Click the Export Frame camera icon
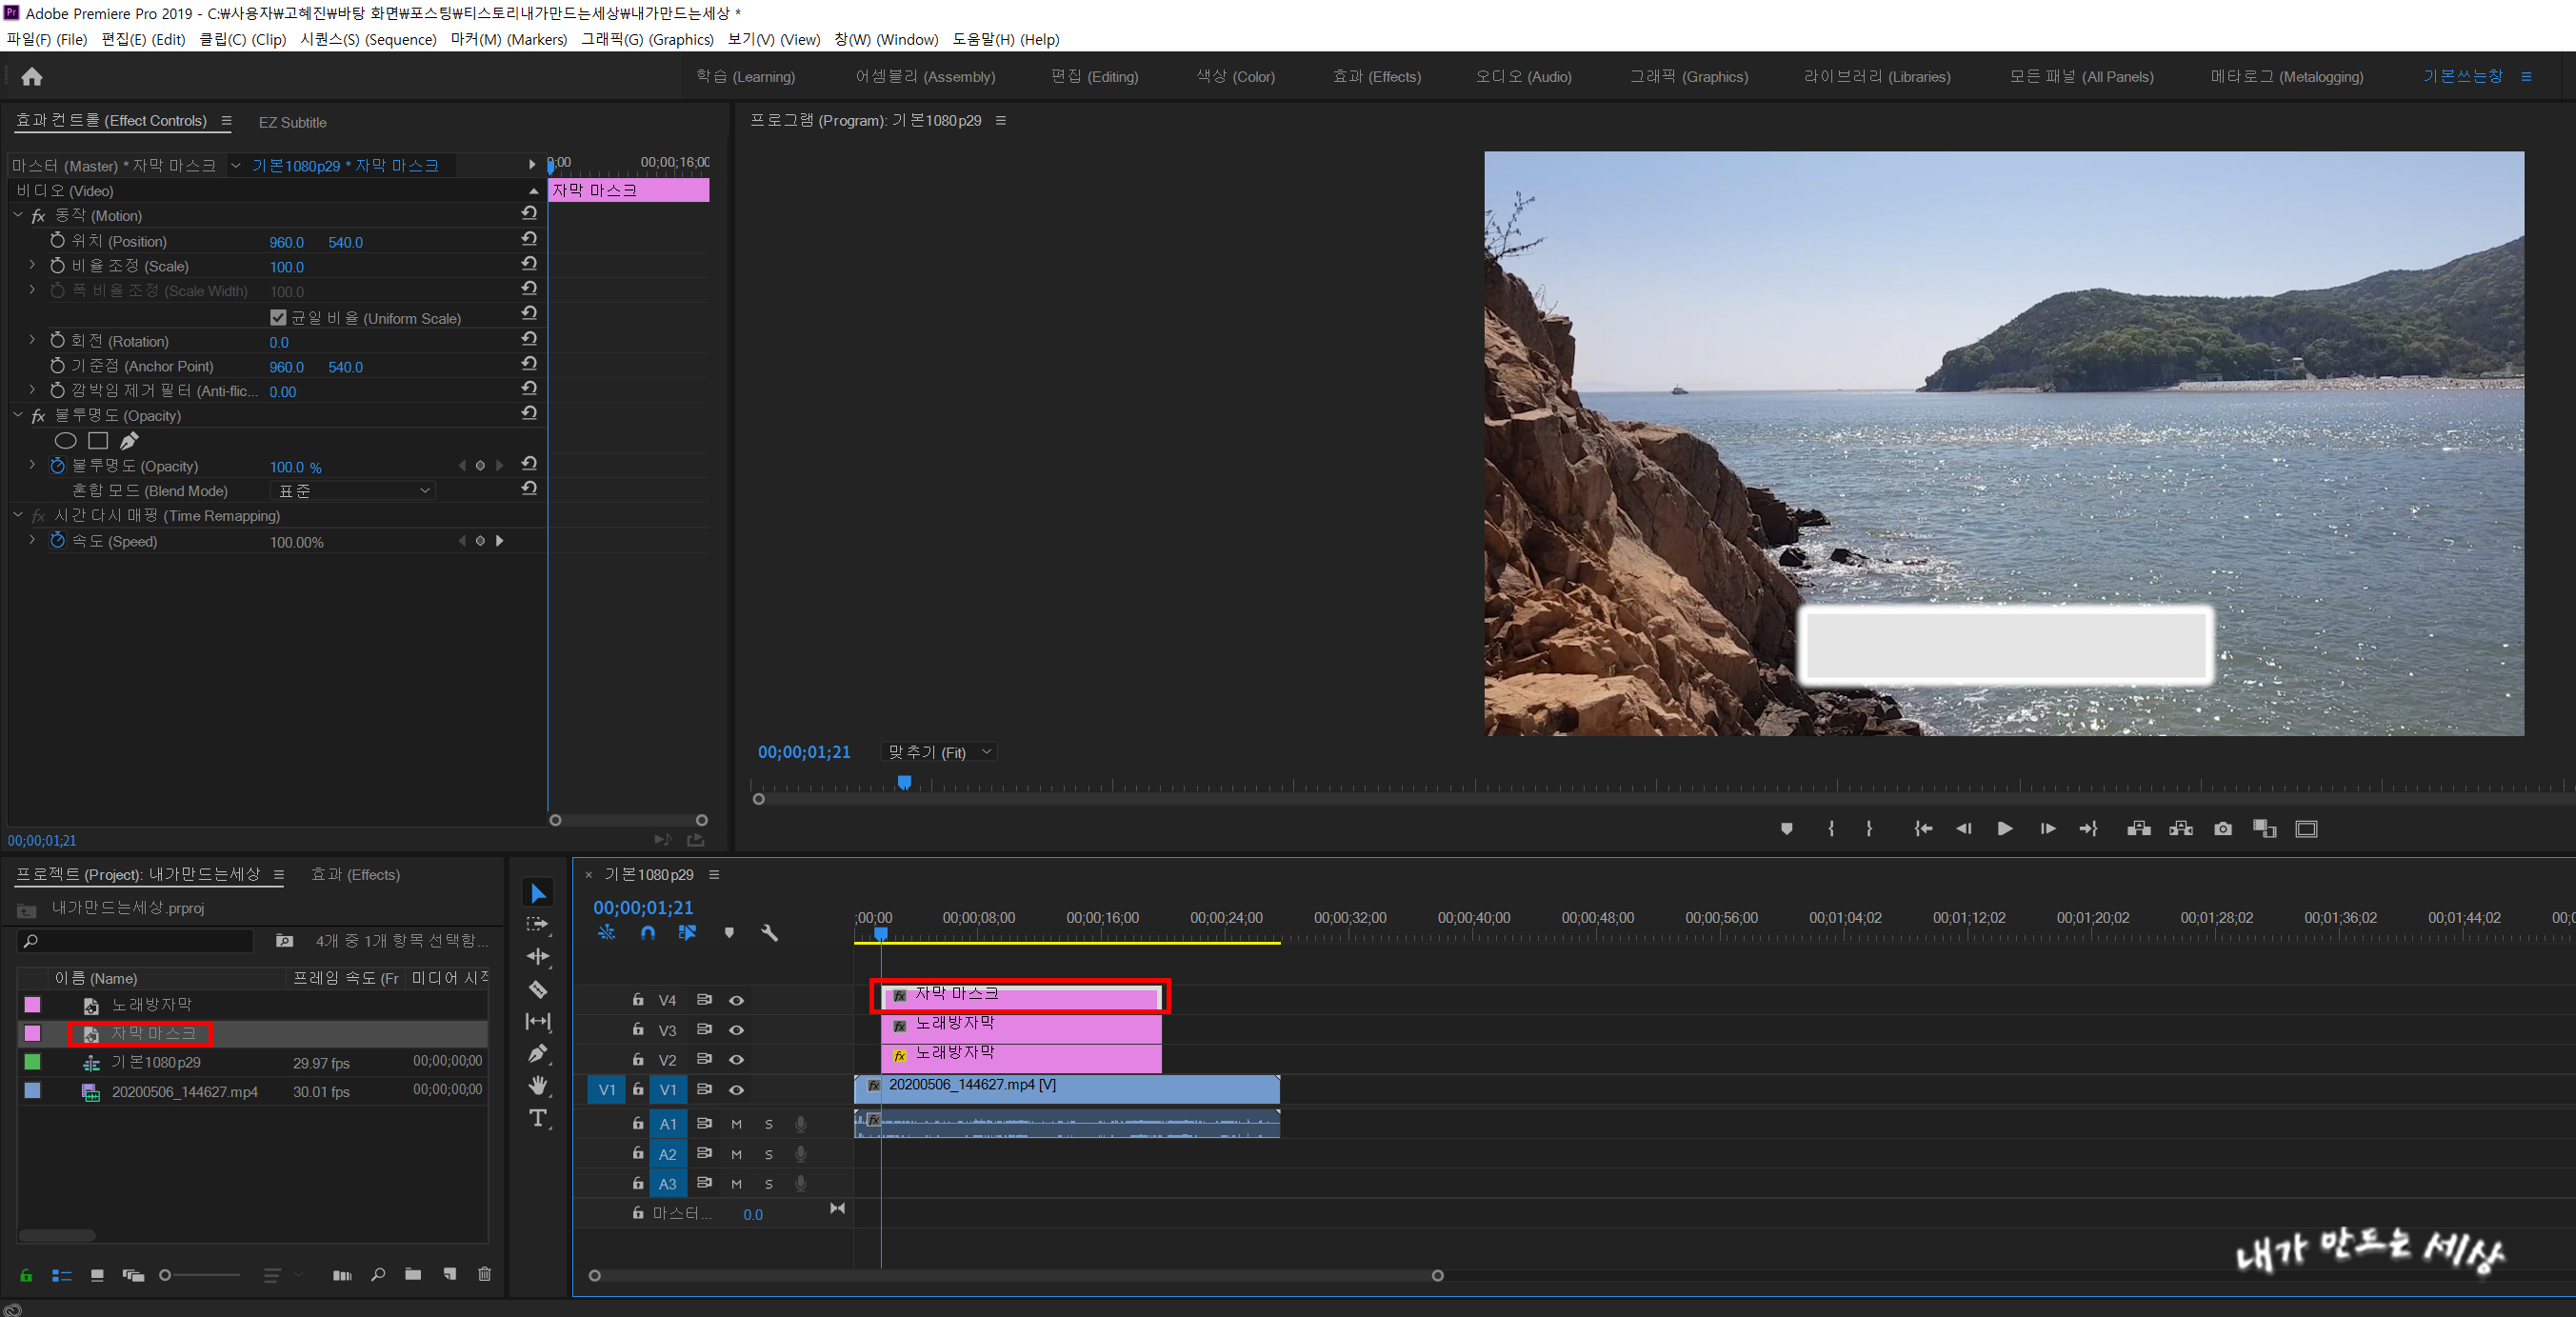Screen dimensions: 2576x1317 (x=2222, y=828)
